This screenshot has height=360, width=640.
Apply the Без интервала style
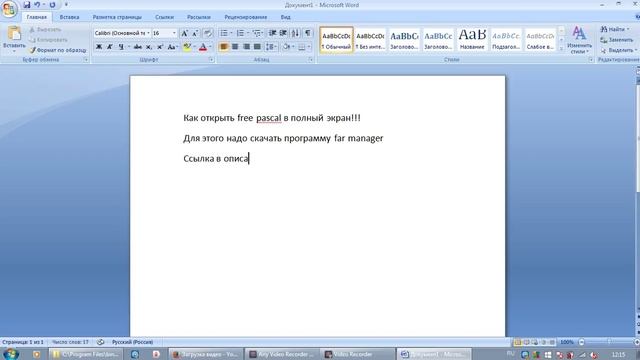(370, 40)
